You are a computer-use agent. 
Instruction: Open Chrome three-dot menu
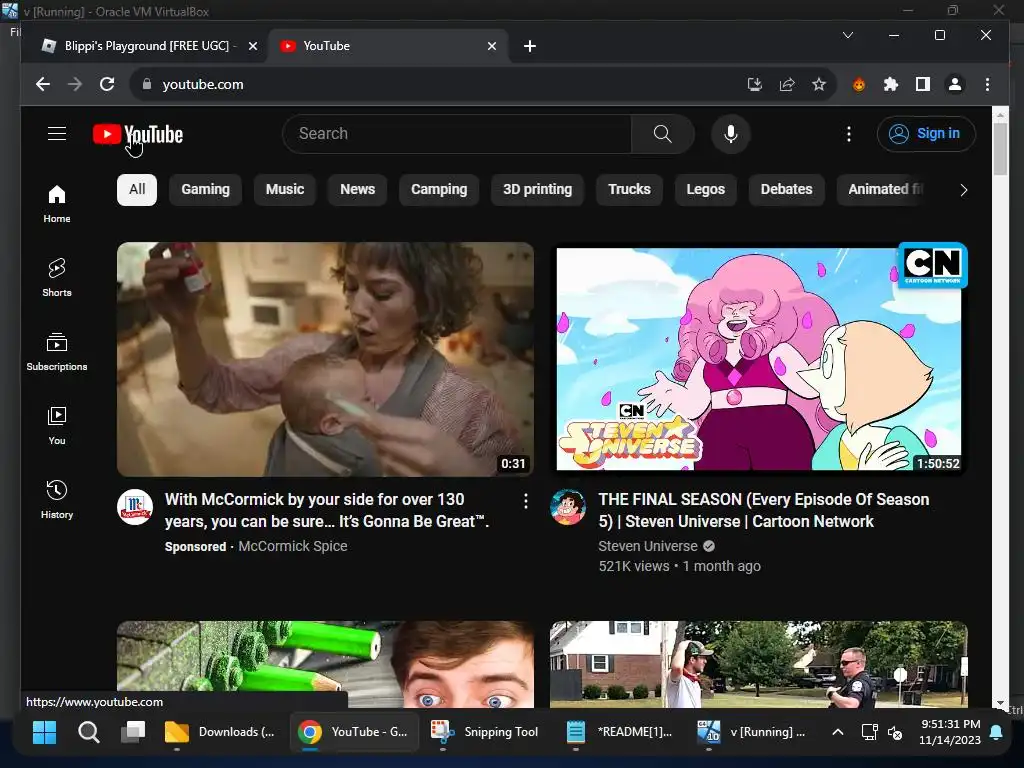click(987, 84)
